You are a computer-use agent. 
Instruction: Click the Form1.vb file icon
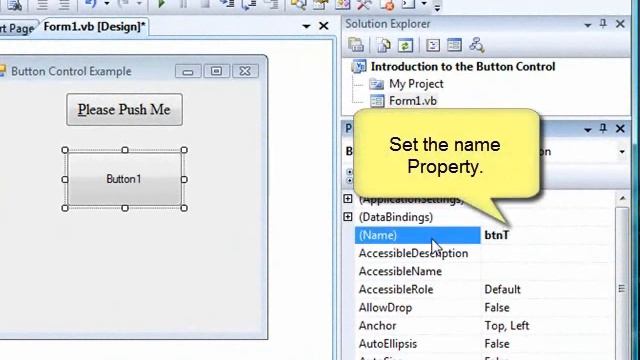click(x=377, y=101)
